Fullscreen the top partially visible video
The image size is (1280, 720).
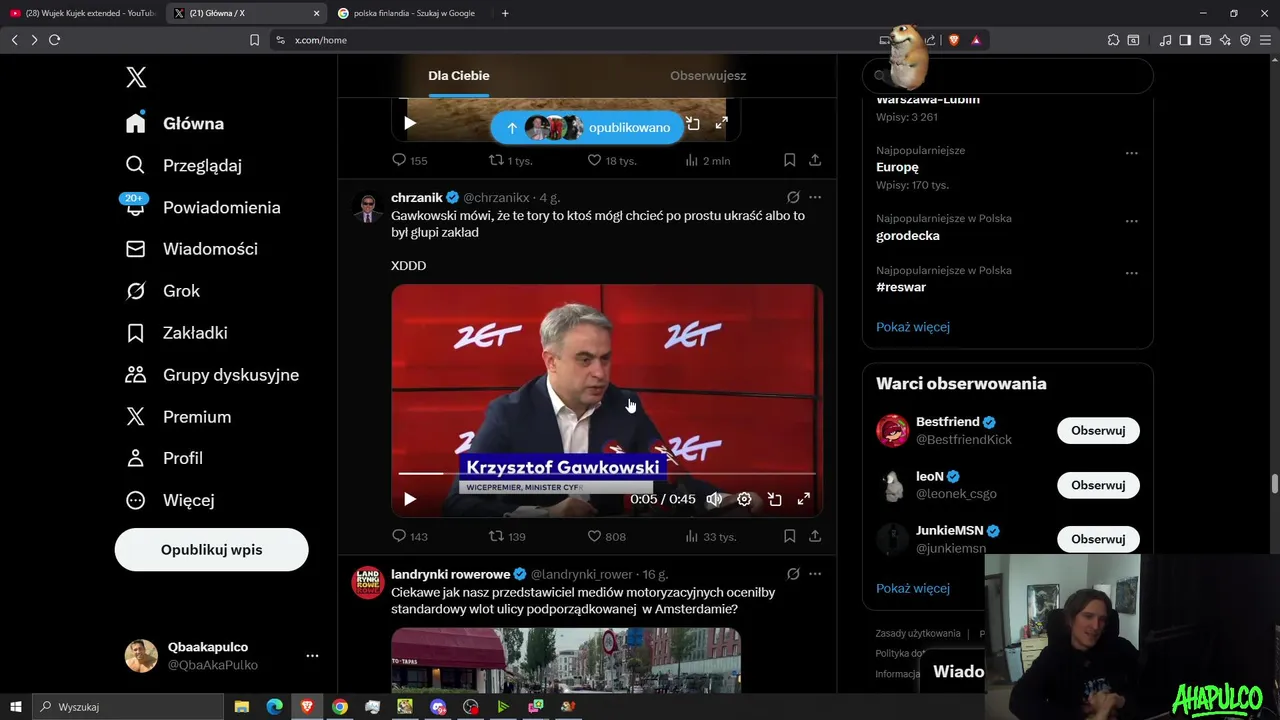(x=721, y=124)
